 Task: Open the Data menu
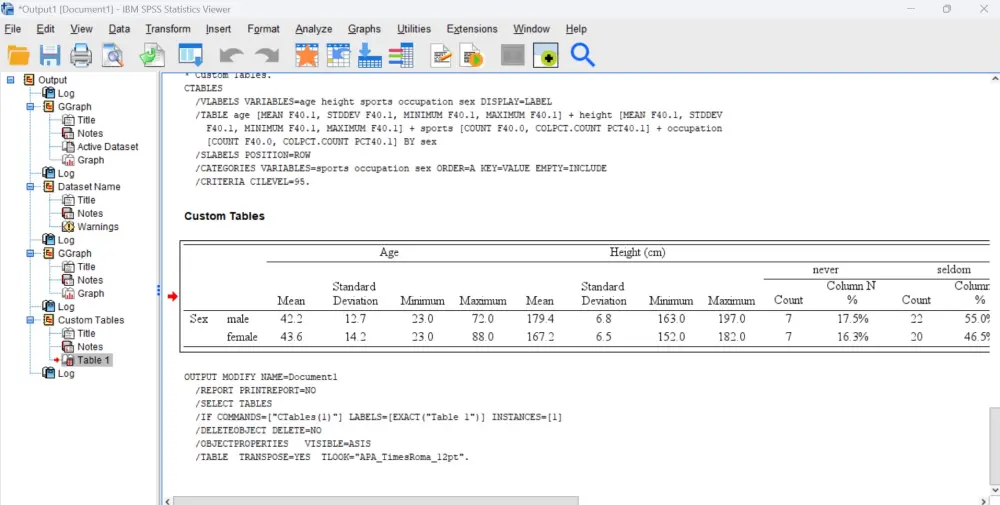(x=119, y=29)
